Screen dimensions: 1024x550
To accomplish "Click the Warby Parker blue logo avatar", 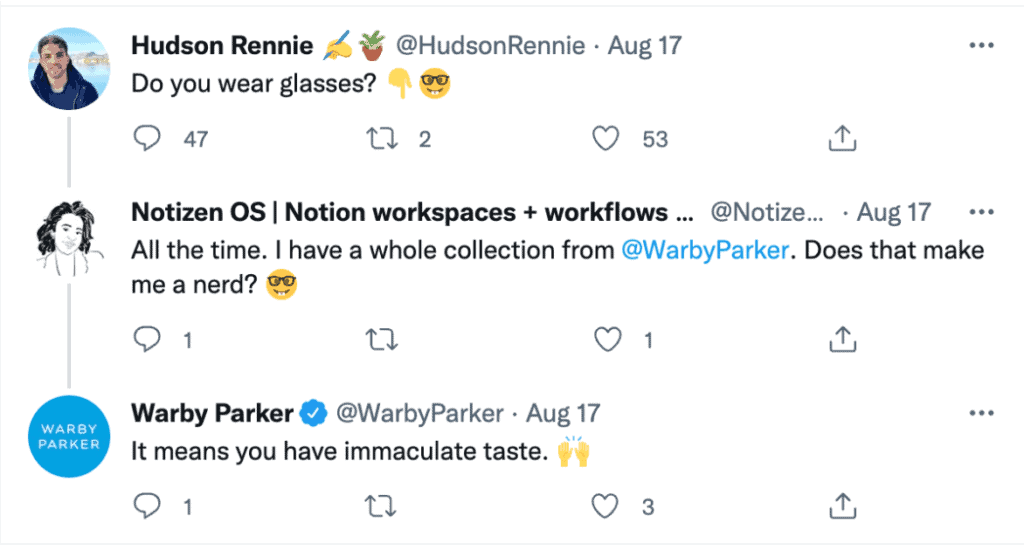I will click(69, 437).
